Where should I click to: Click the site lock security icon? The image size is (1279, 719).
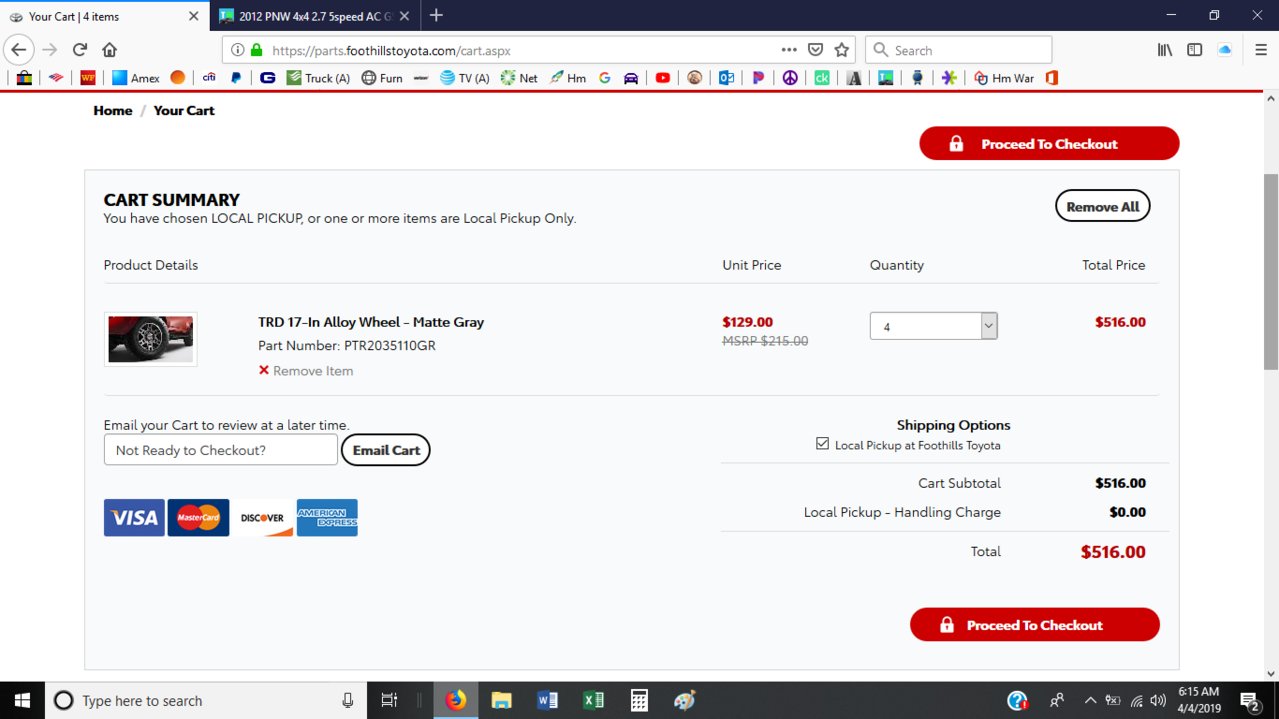click(x=256, y=50)
